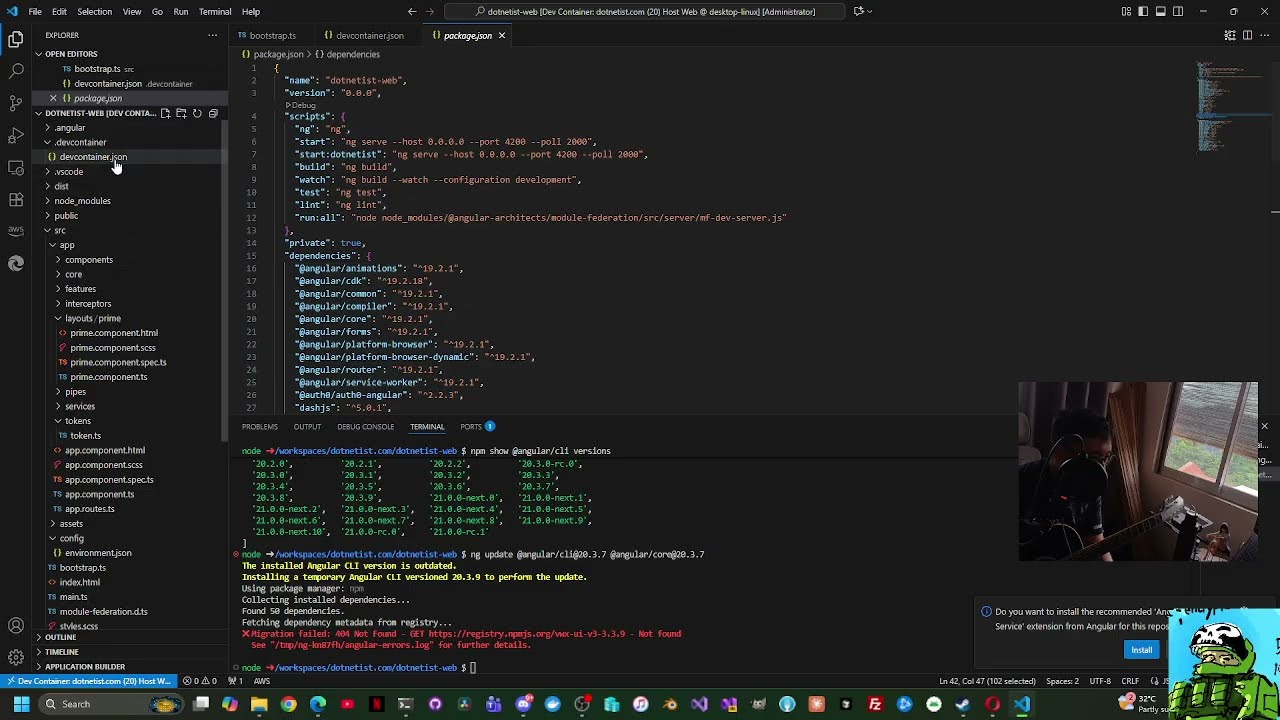Click Install in the Angular extension notification
This screenshot has width=1280, height=720.
(x=1141, y=650)
